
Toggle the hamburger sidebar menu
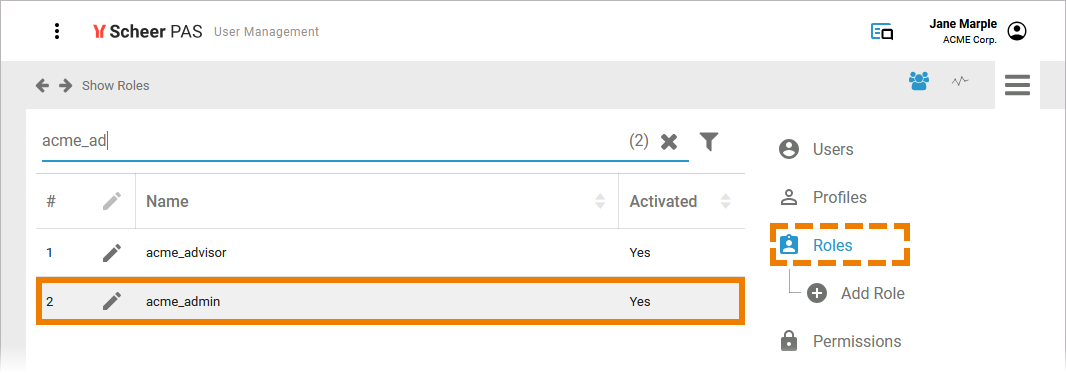1017,85
